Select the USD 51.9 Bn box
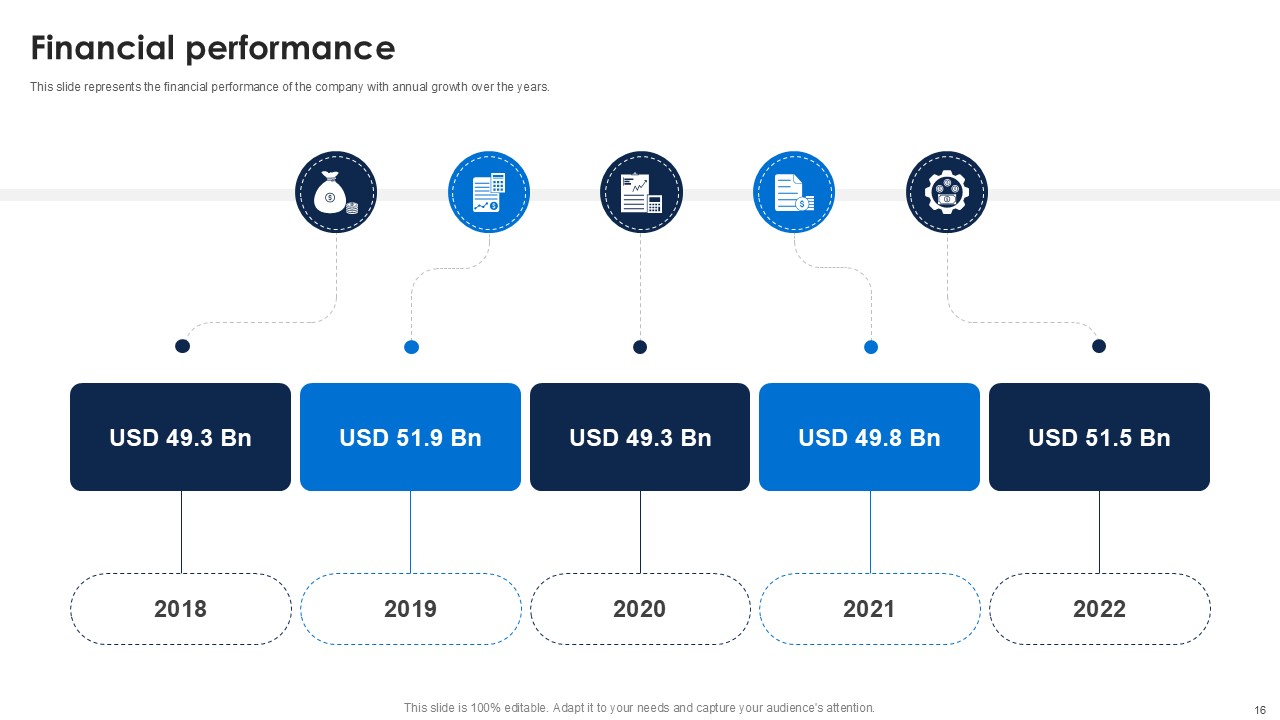 pyautogui.click(x=410, y=437)
